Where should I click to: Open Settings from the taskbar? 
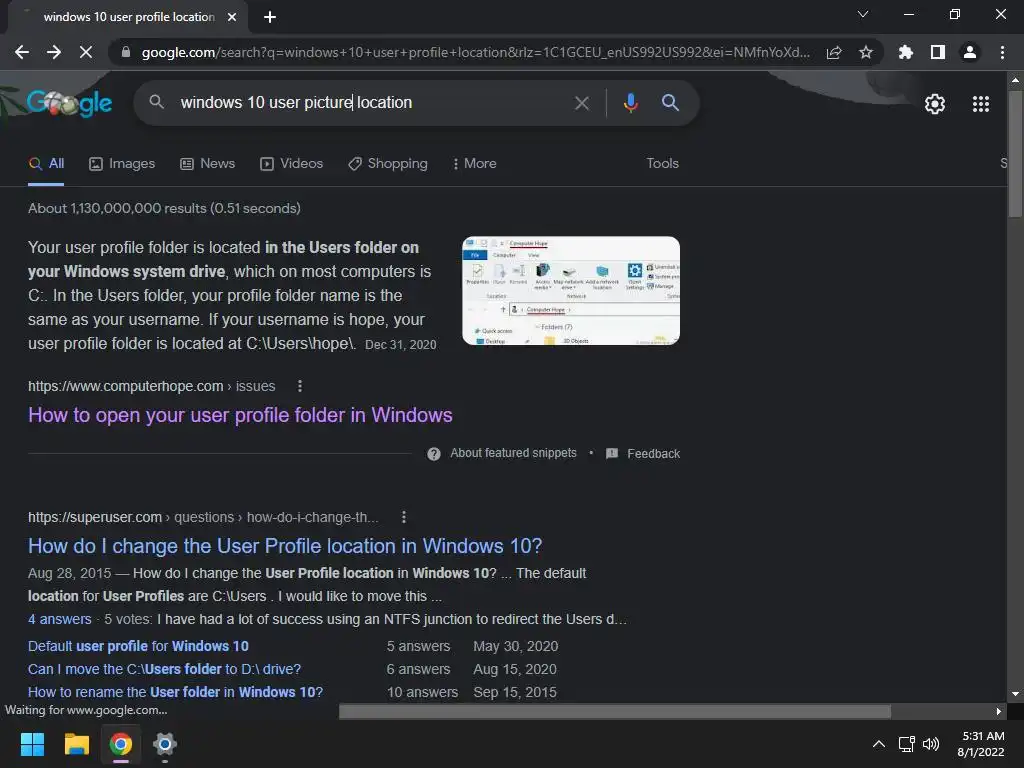click(x=165, y=744)
